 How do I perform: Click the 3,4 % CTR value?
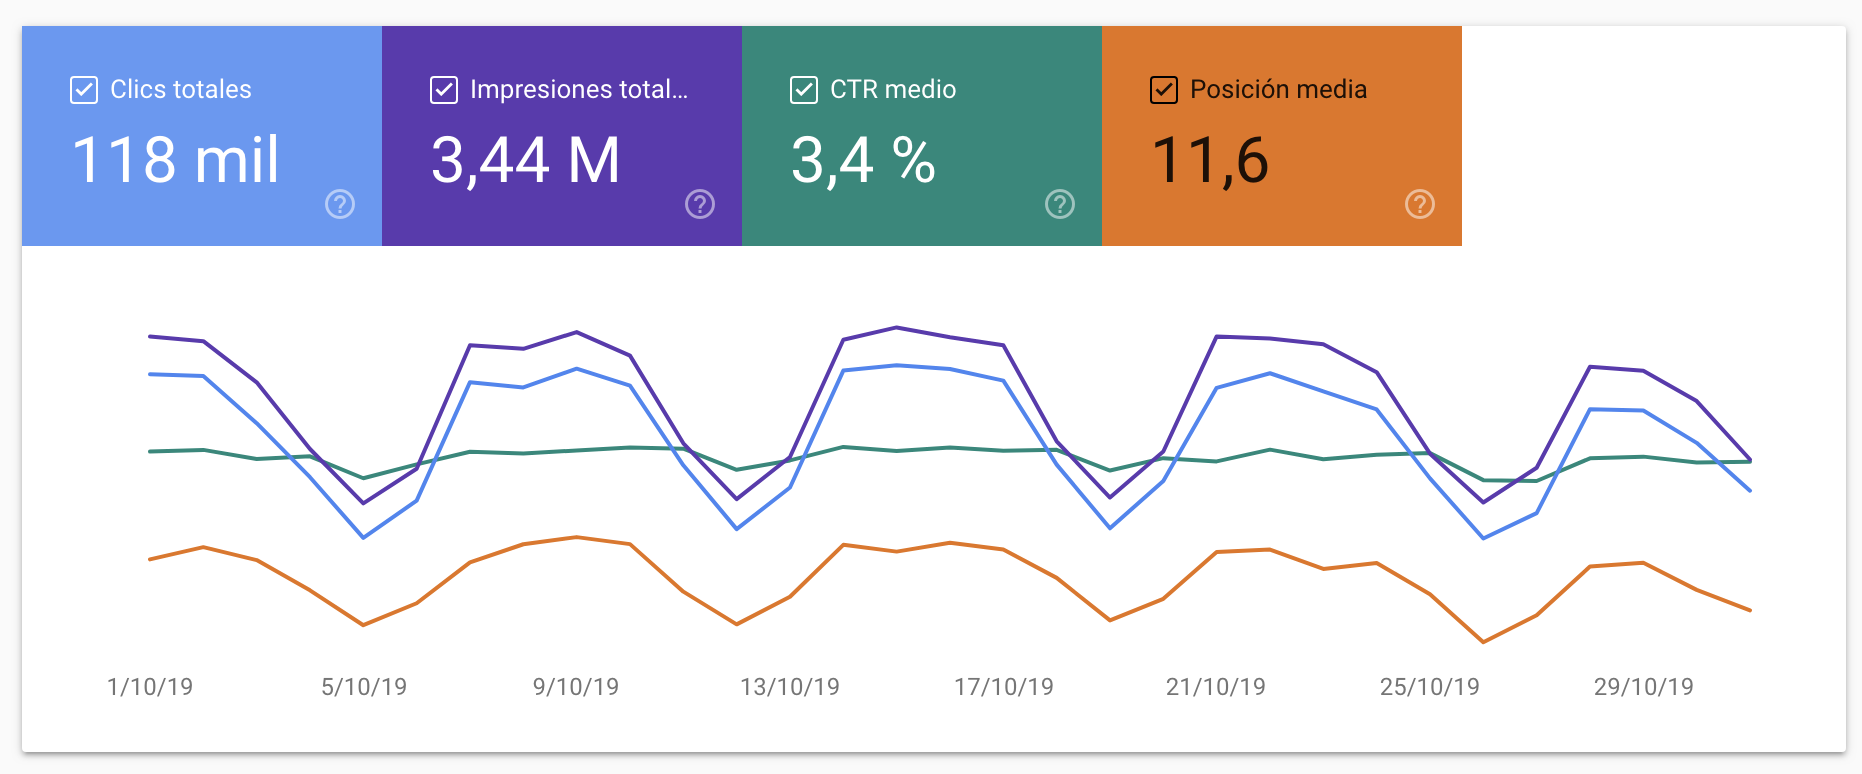pos(863,160)
